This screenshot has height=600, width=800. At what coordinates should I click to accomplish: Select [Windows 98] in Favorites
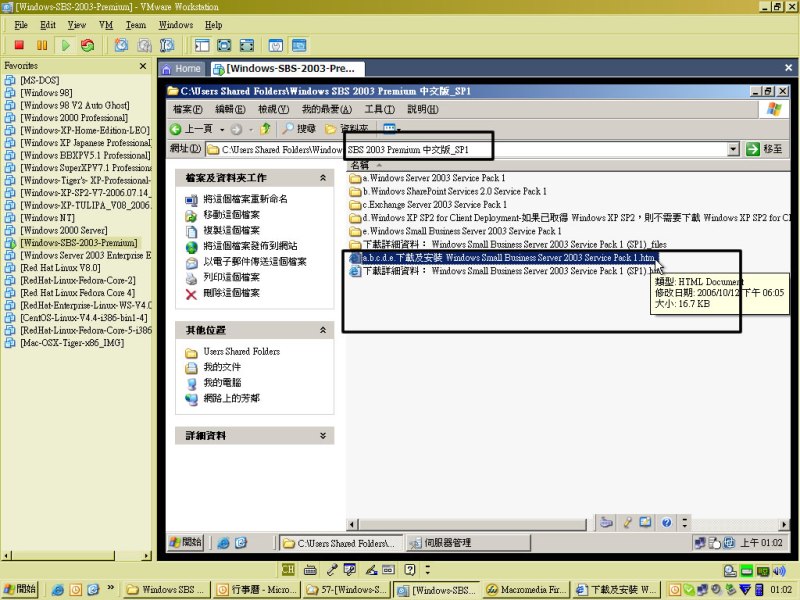pyautogui.click(x=46, y=93)
